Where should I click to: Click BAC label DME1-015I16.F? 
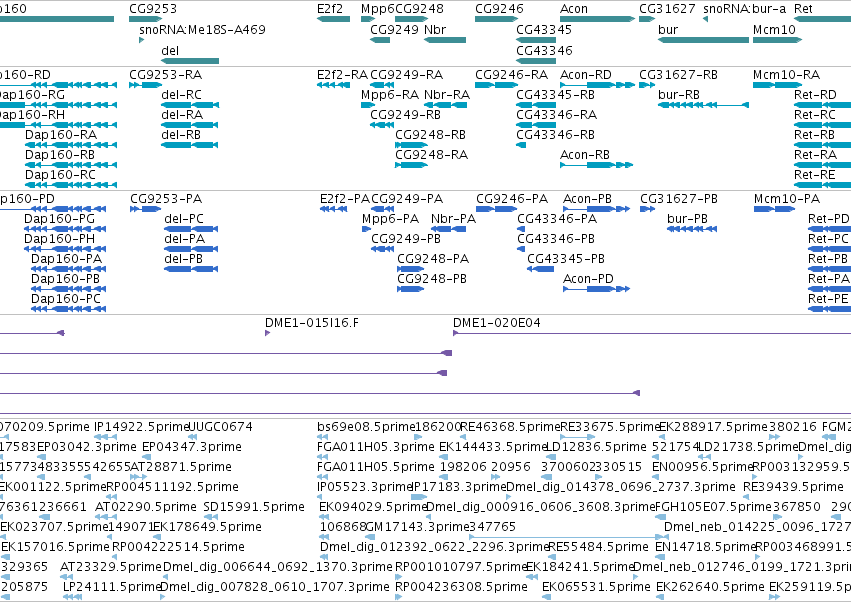pyautogui.click(x=312, y=323)
